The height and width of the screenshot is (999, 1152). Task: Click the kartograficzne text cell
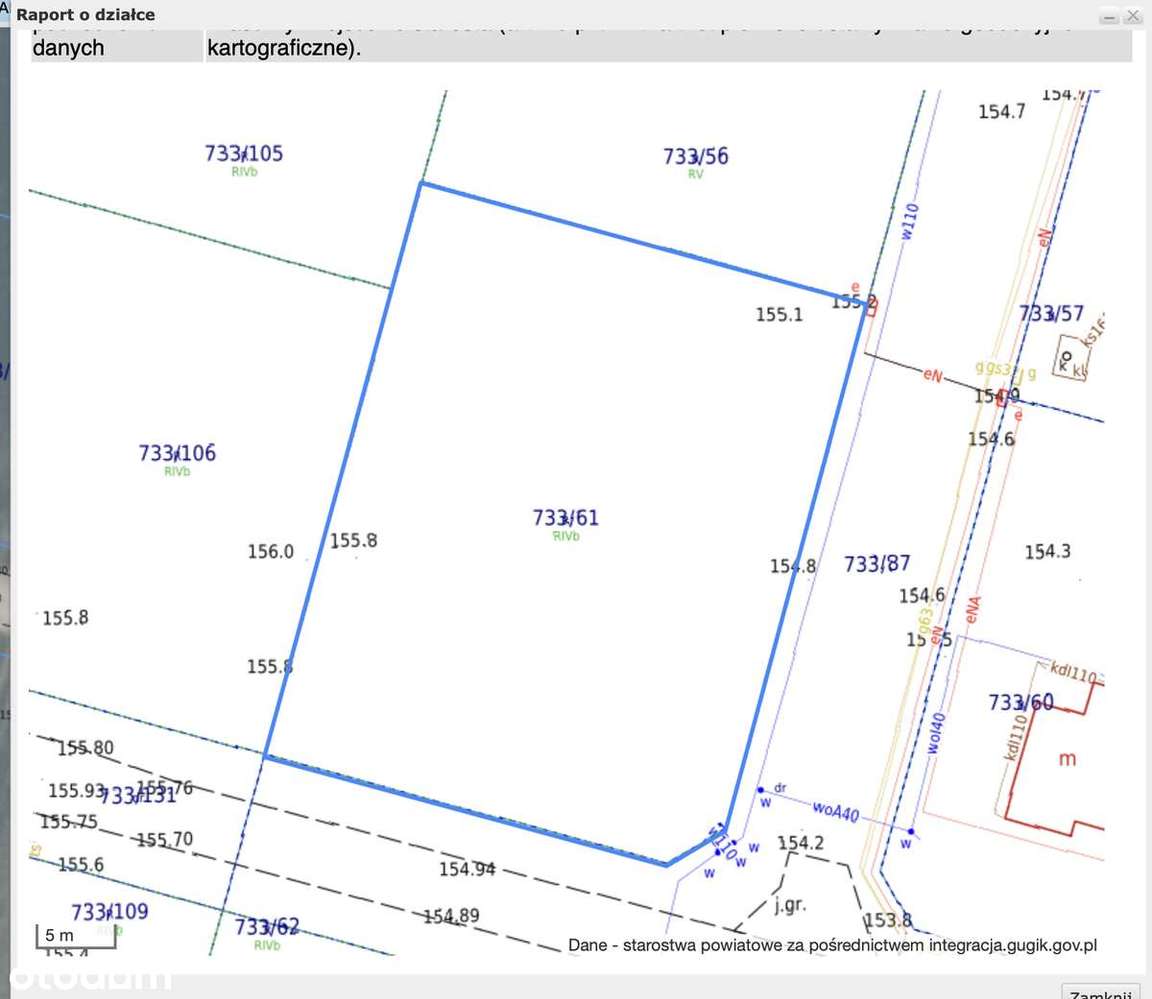tap(668, 46)
